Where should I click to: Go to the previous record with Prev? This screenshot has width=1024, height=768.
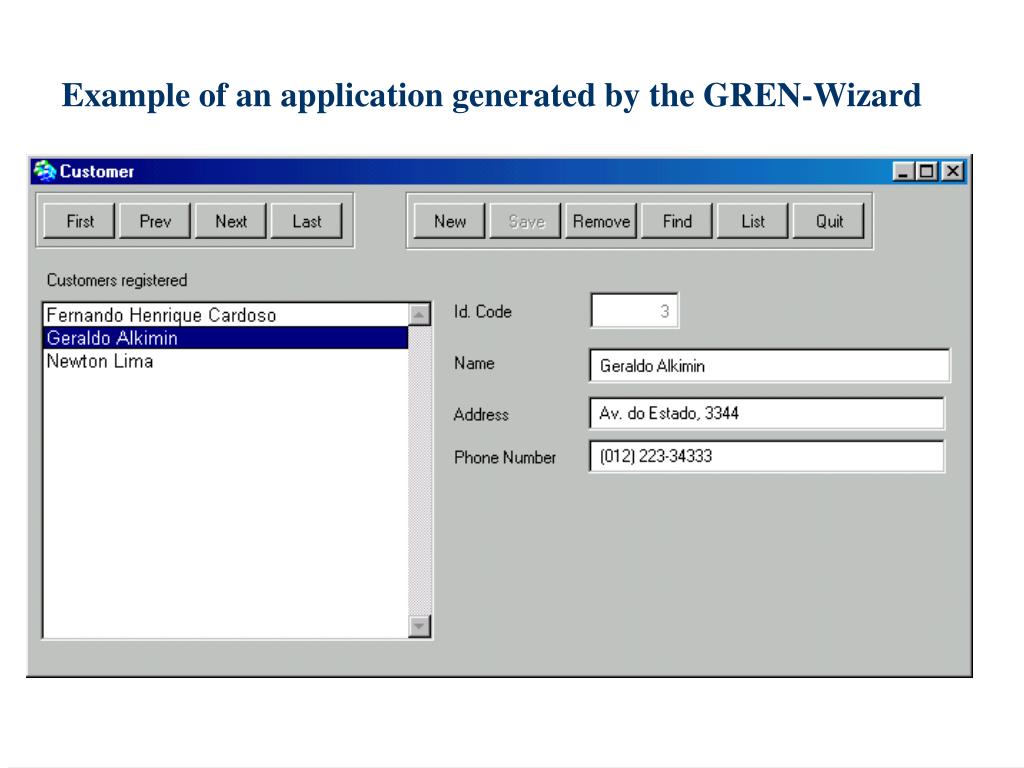(x=155, y=221)
